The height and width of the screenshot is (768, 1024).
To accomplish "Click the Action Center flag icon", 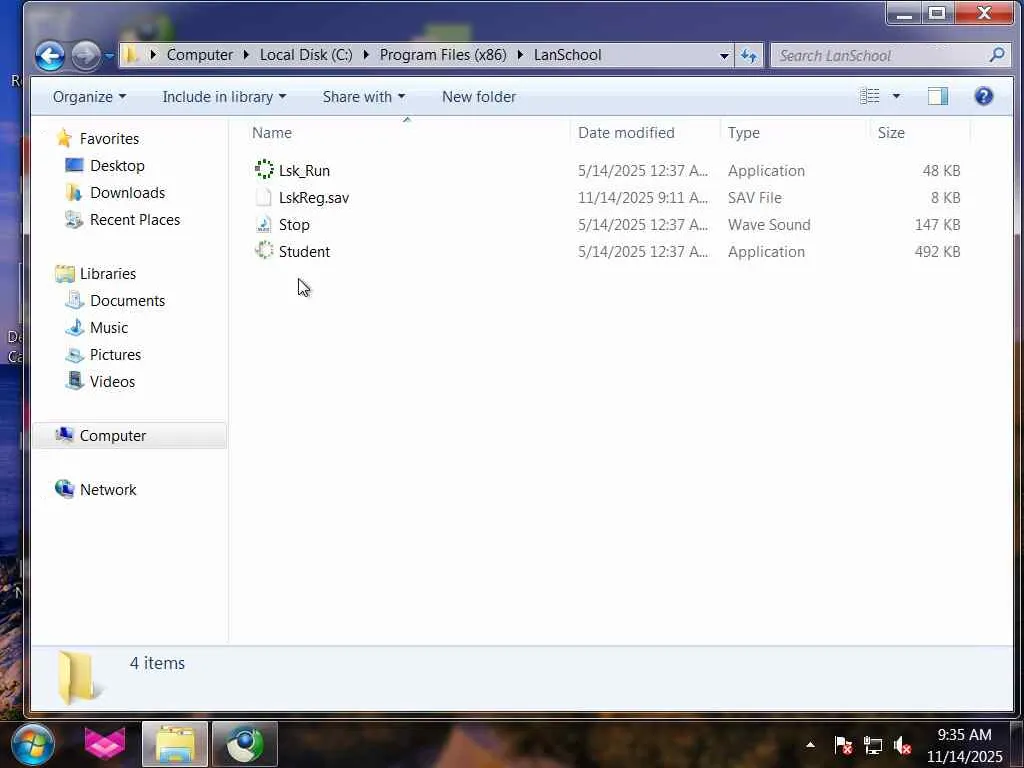I will click(843, 745).
